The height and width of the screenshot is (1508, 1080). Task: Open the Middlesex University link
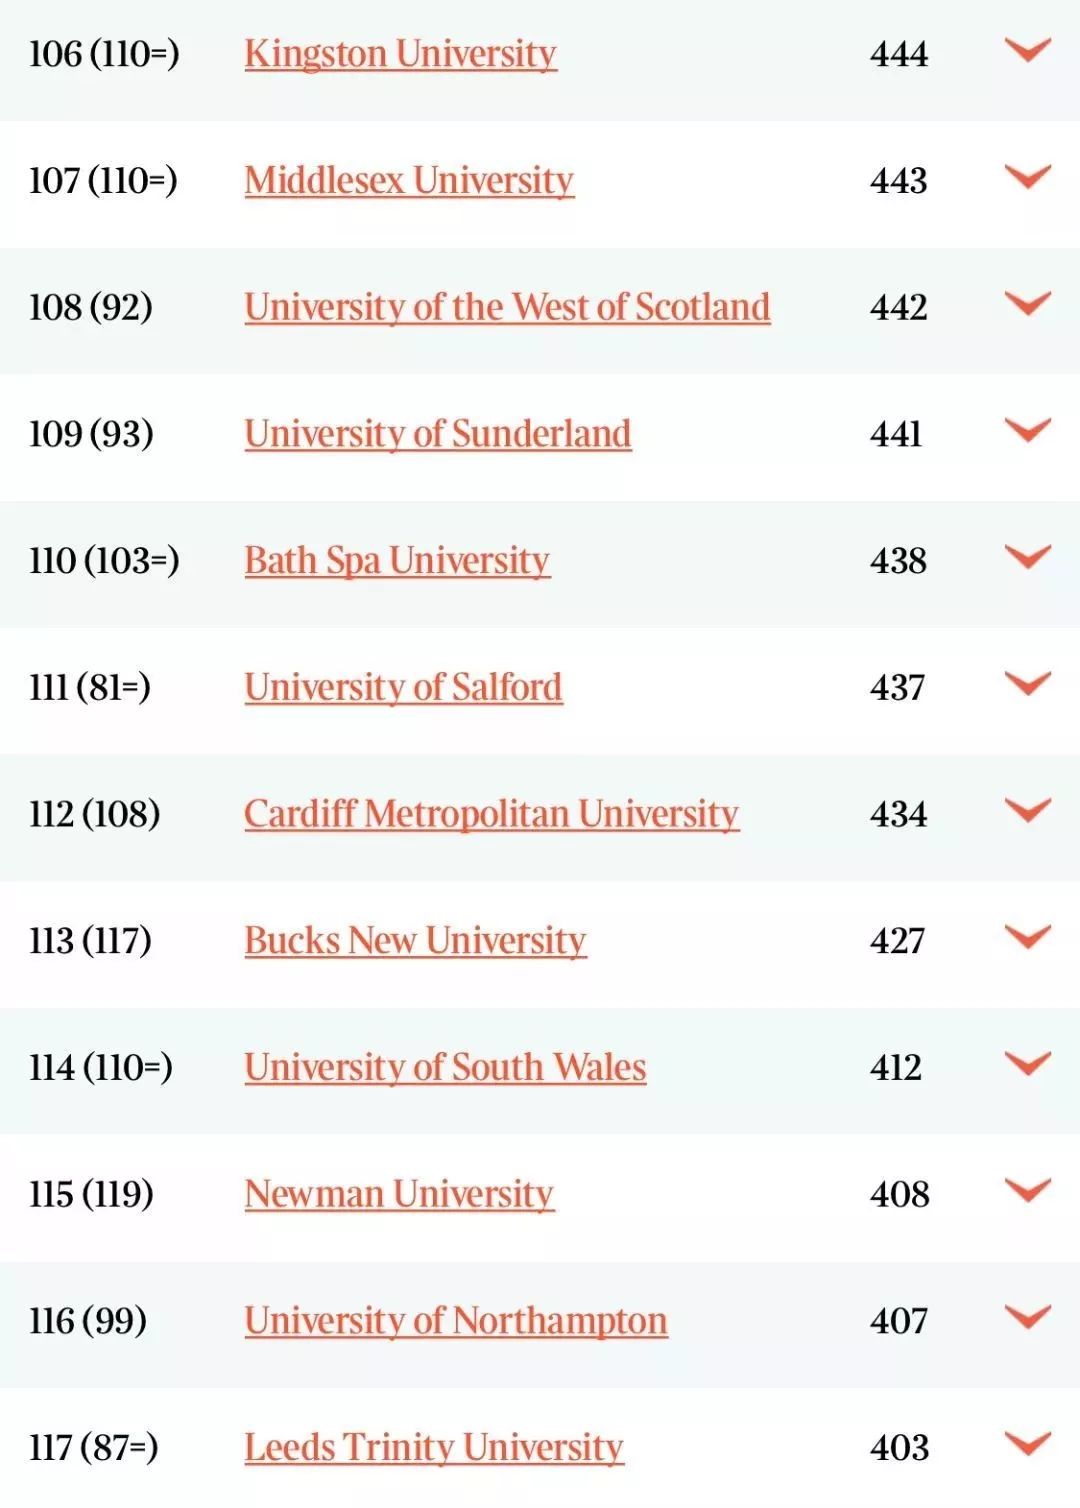tap(409, 181)
